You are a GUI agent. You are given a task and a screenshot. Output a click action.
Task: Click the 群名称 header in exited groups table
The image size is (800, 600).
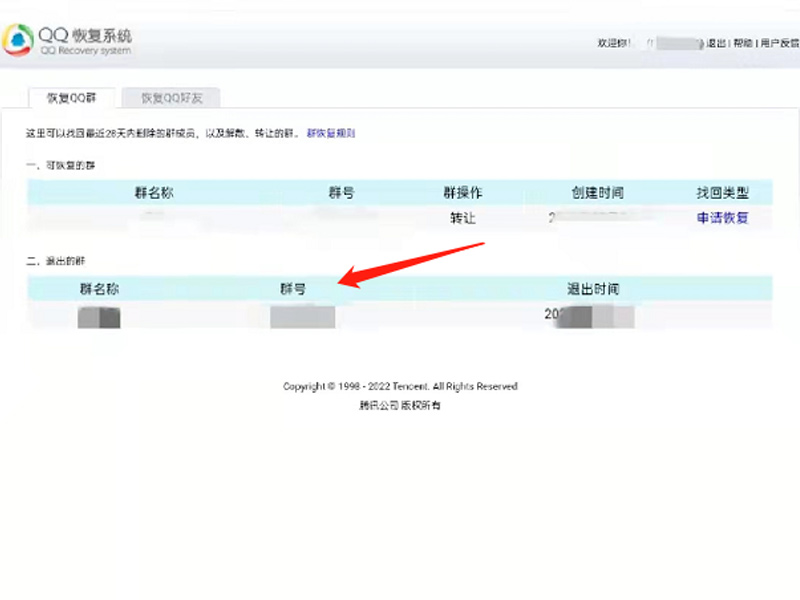pyautogui.click(x=106, y=289)
